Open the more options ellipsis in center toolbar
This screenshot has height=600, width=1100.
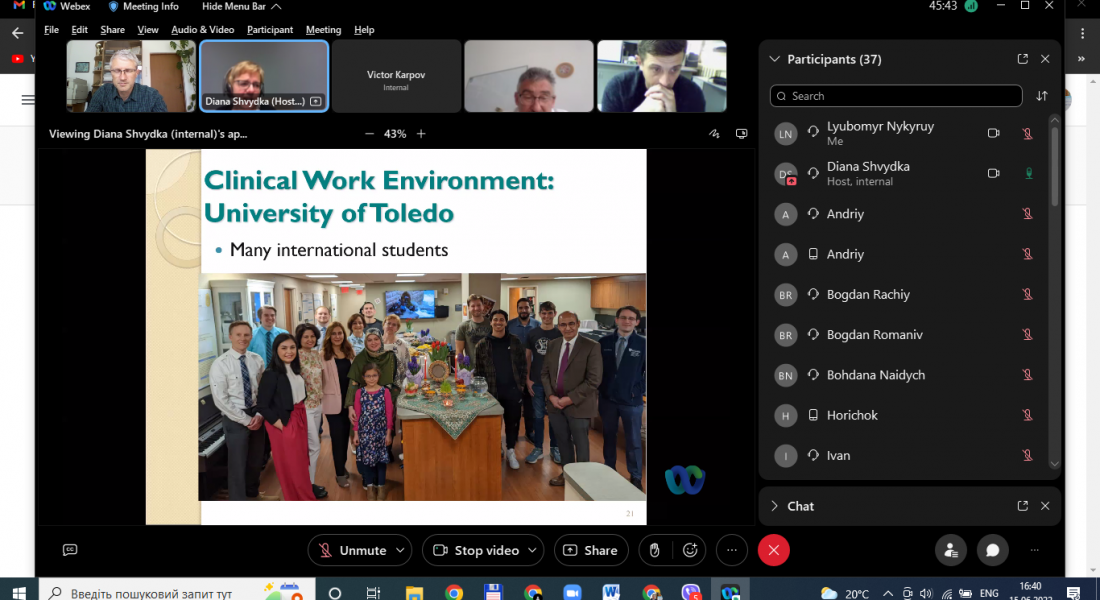(x=731, y=550)
